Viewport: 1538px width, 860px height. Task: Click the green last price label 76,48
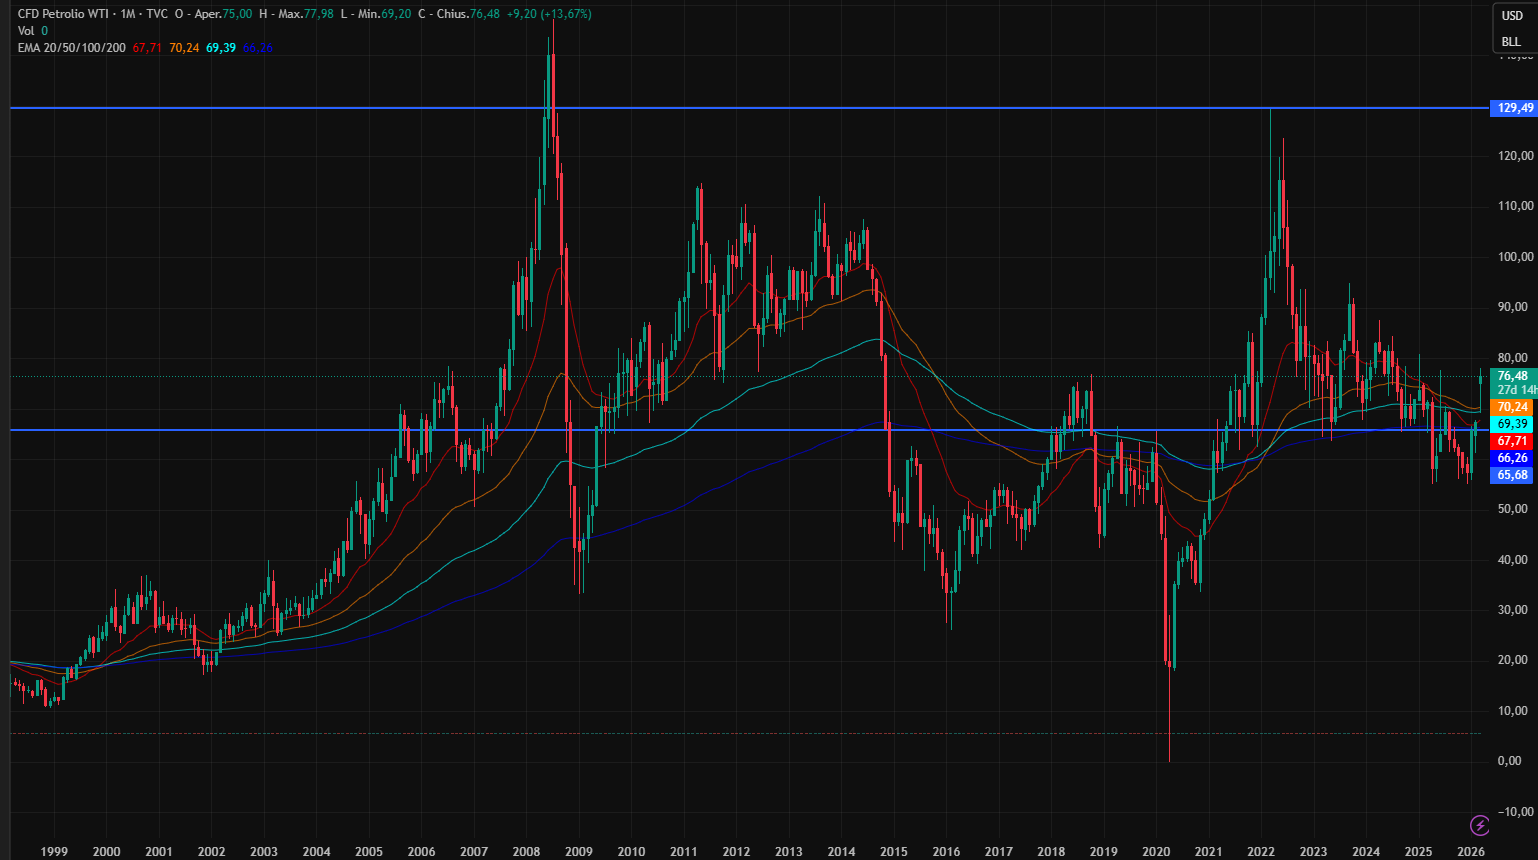pyautogui.click(x=1512, y=376)
